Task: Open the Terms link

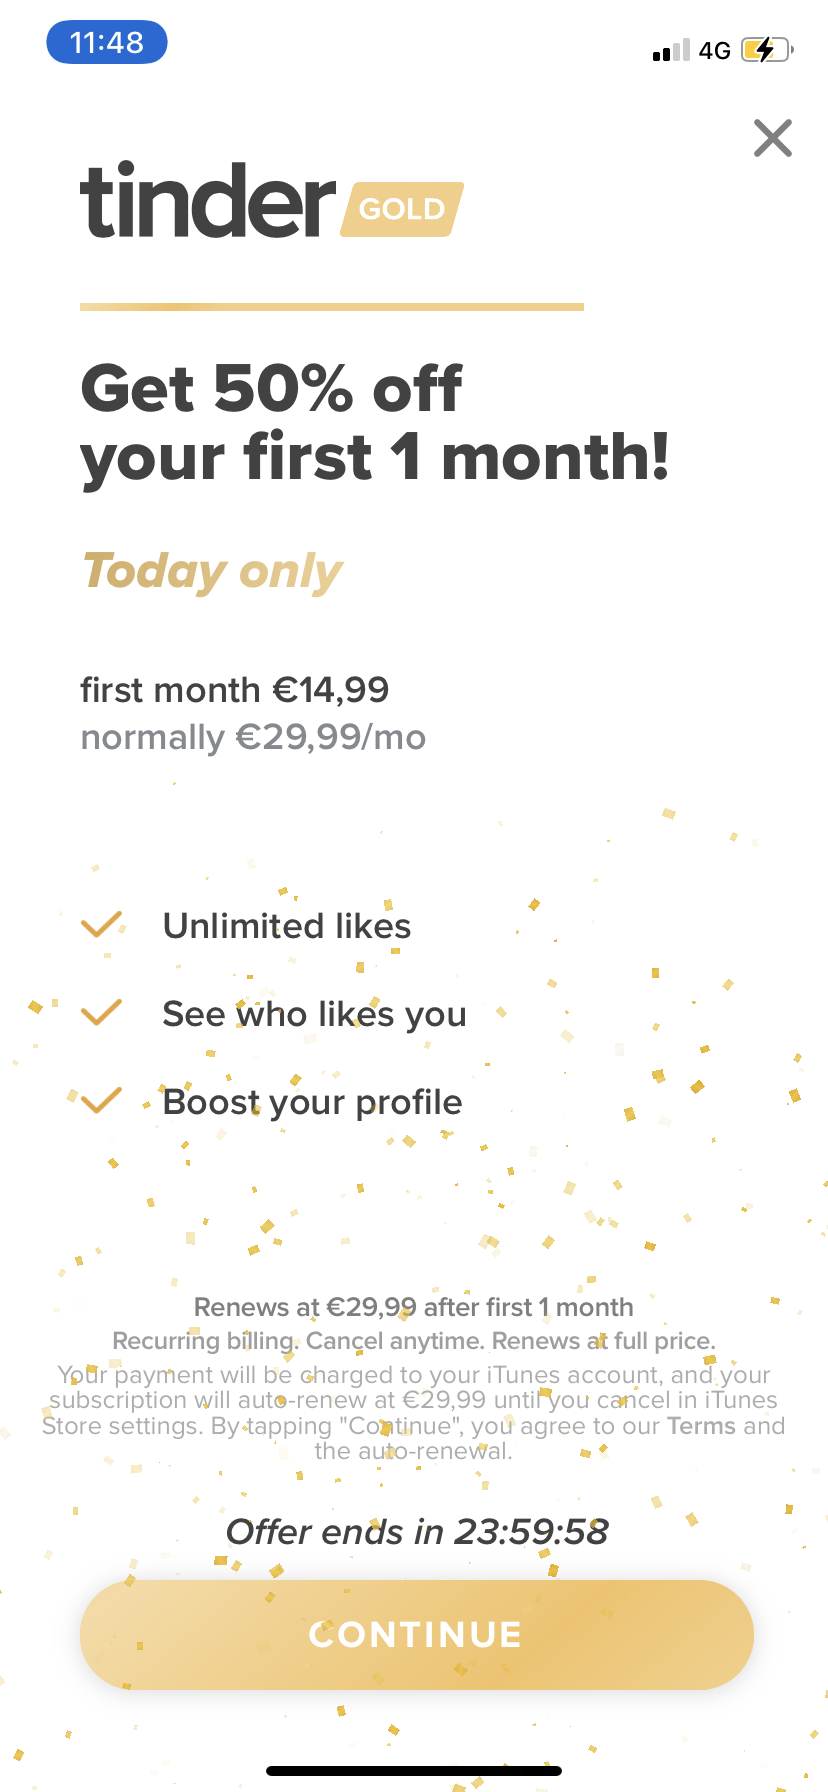Action: tap(701, 1425)
